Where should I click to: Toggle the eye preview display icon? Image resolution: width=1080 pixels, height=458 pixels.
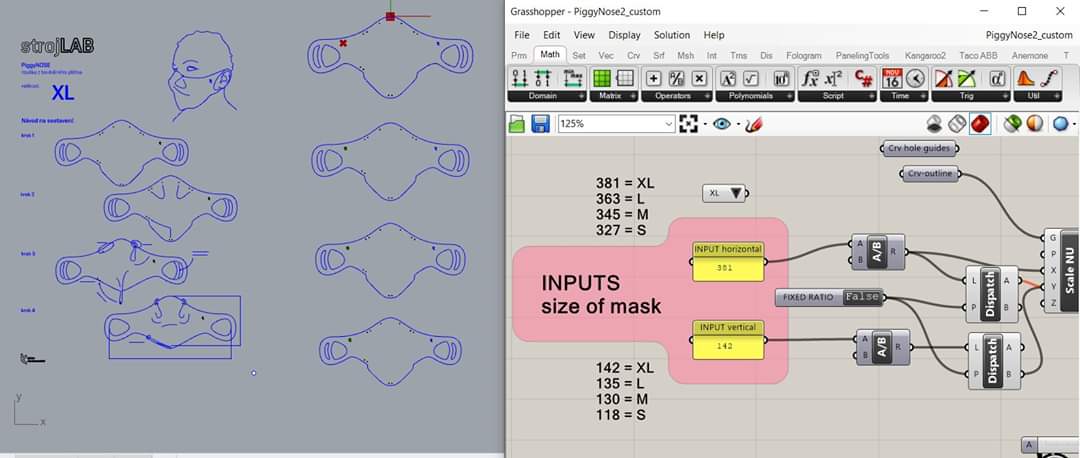coord(722,124)
